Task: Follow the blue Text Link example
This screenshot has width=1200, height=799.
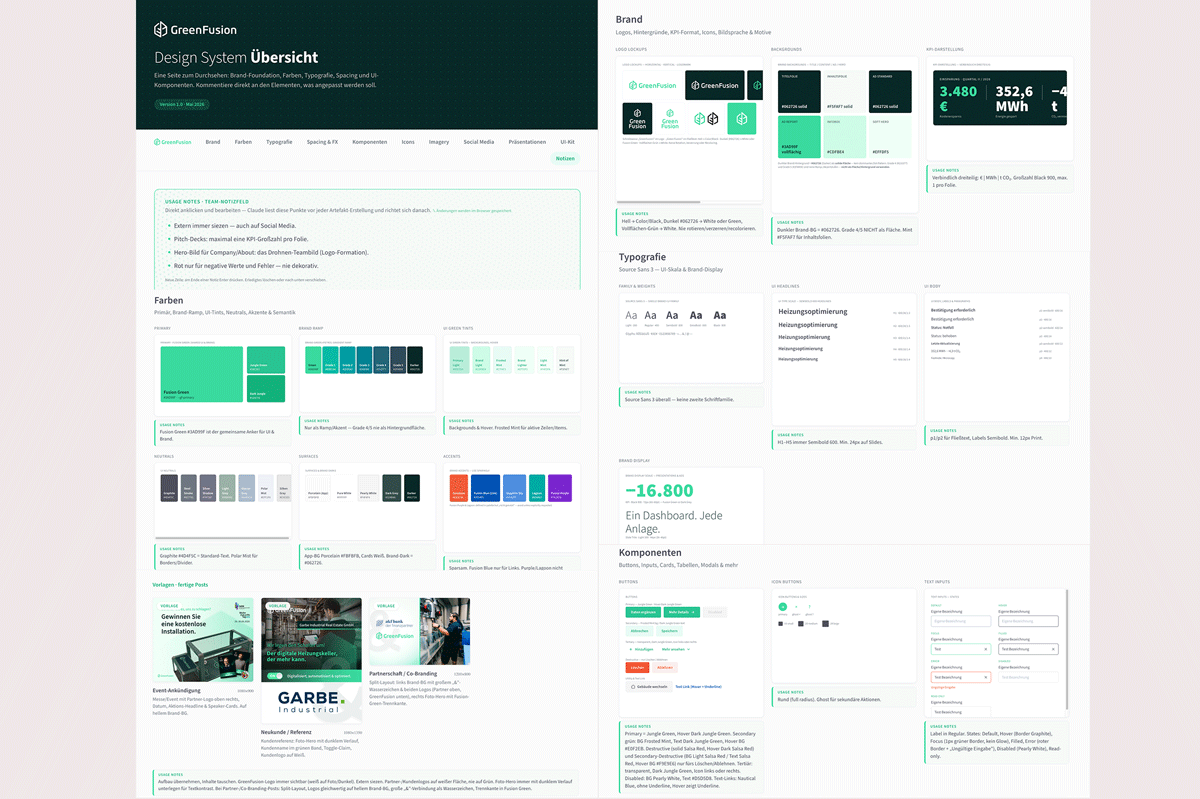Action: pos(698,687)
